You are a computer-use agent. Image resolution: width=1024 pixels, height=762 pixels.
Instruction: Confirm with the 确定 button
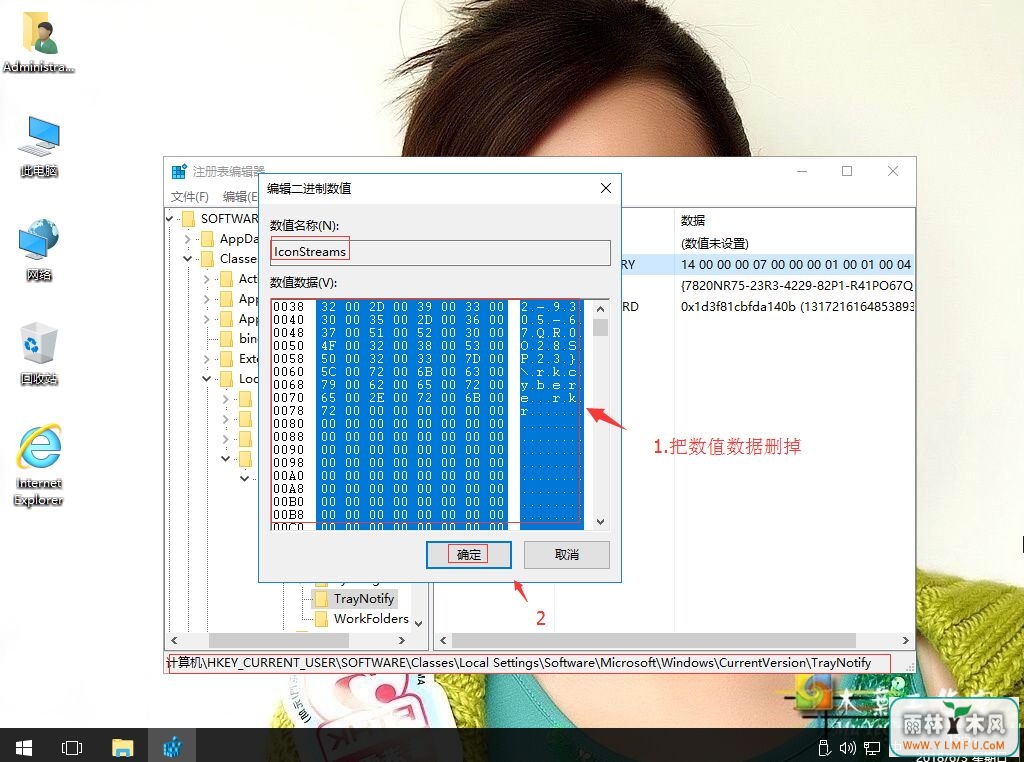[x=468, y=554]
